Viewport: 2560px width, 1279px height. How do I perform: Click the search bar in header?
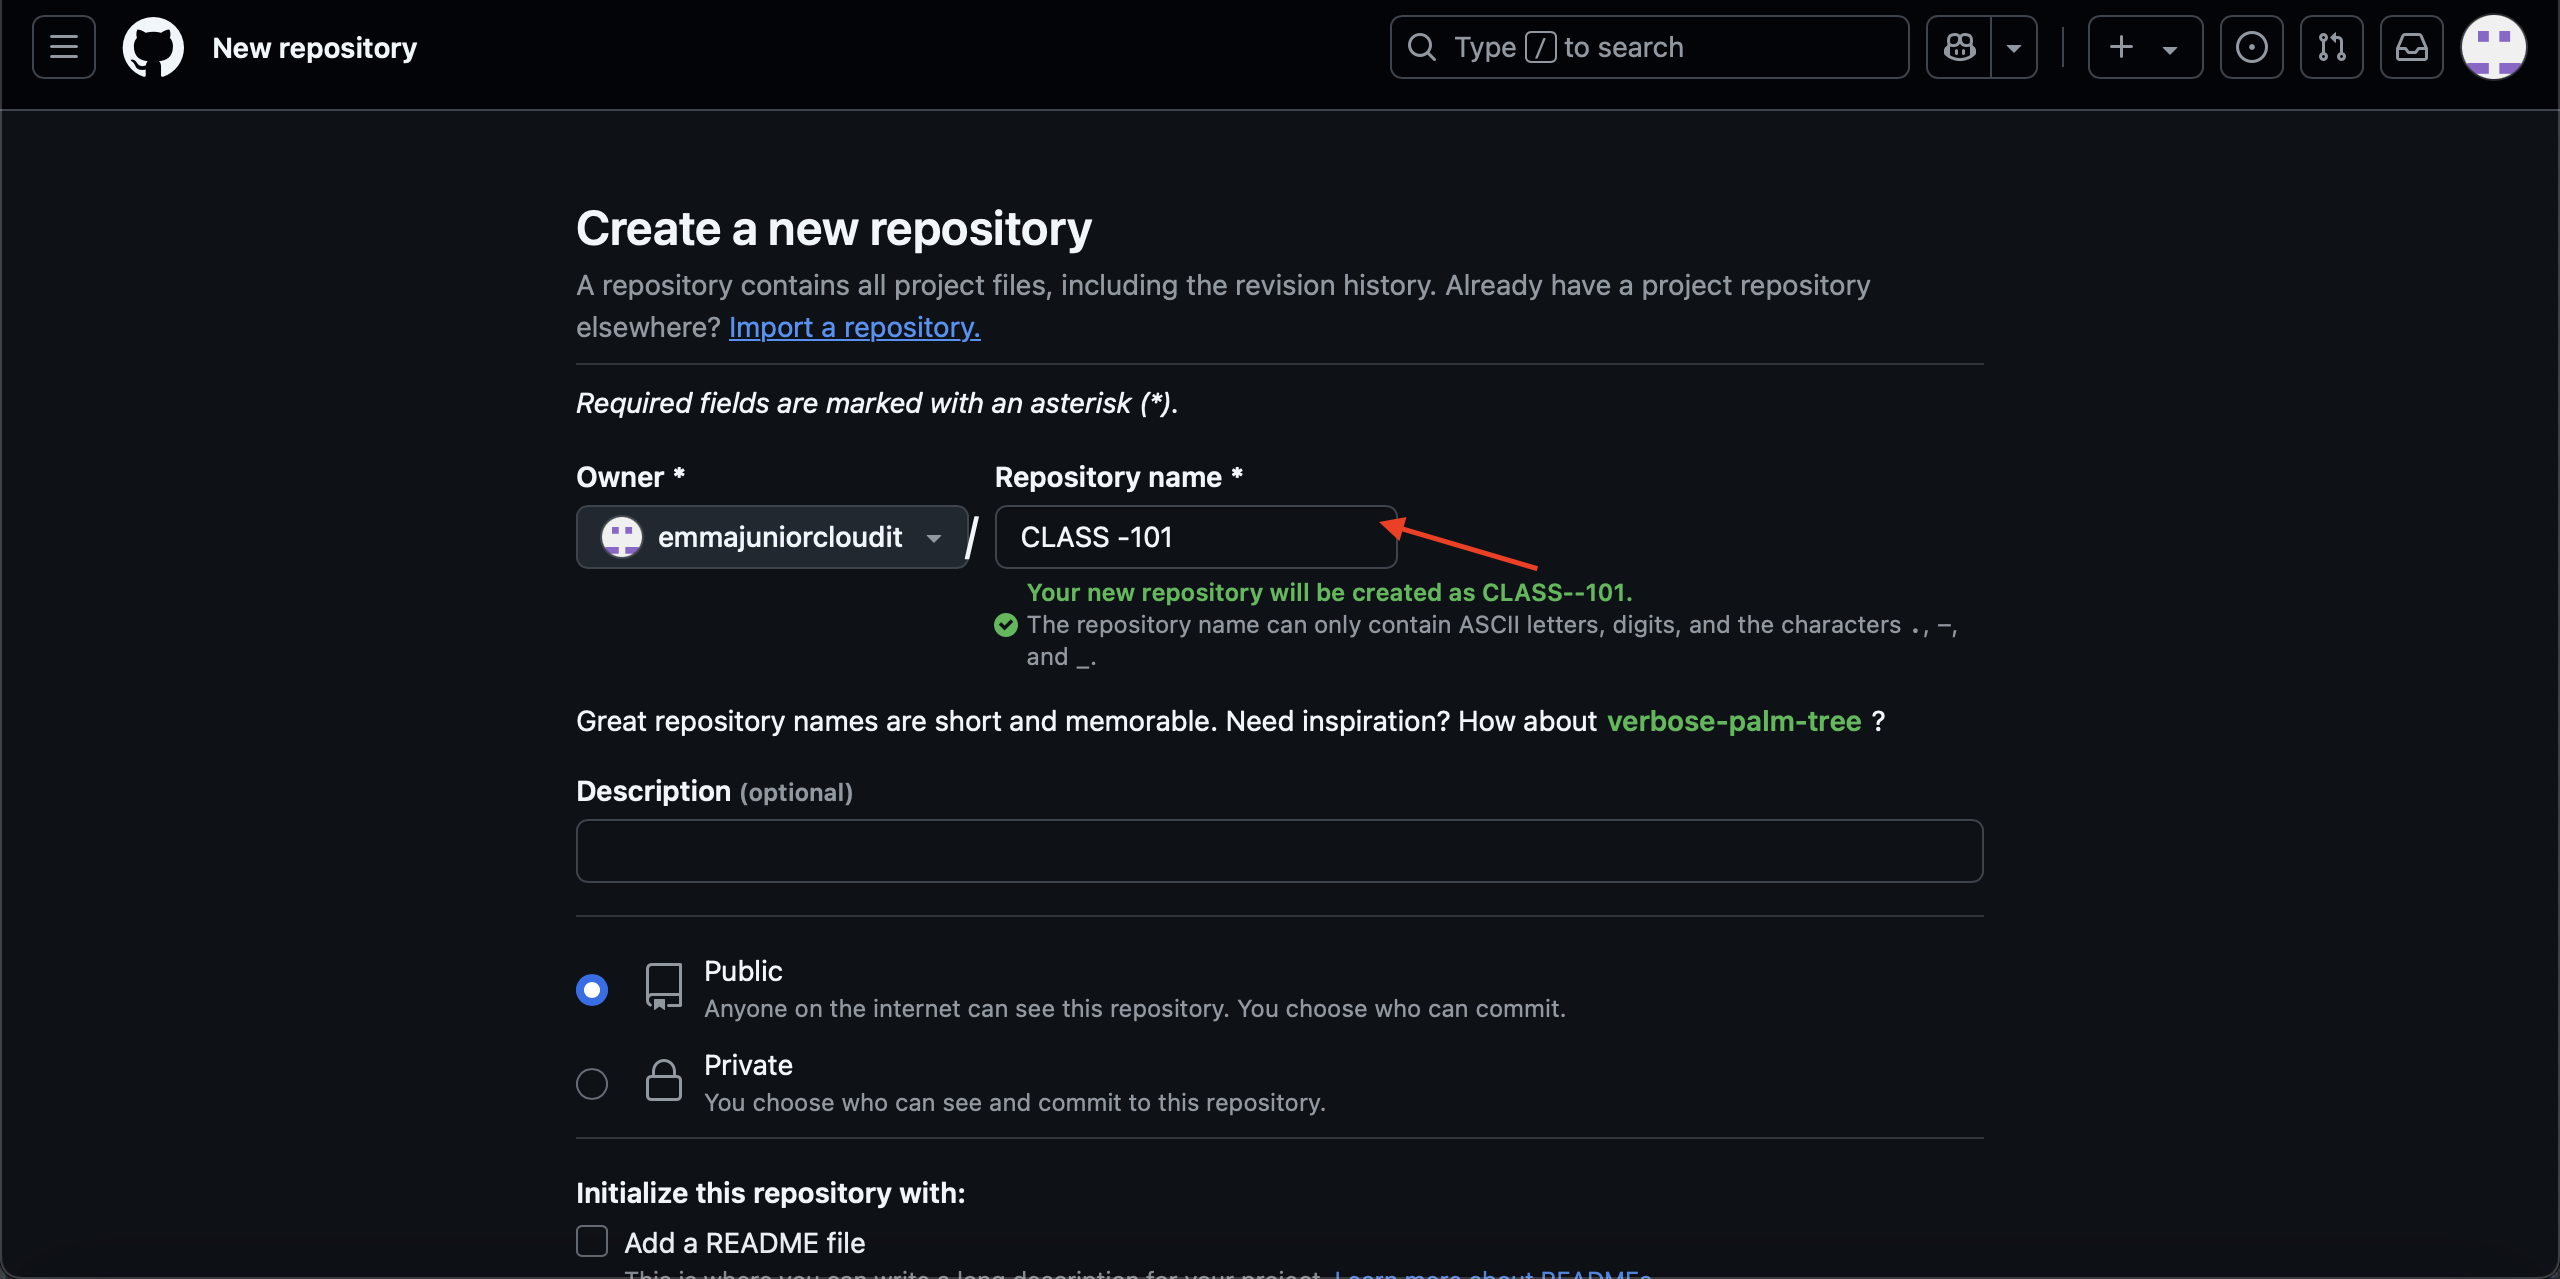coord(1649,47)
